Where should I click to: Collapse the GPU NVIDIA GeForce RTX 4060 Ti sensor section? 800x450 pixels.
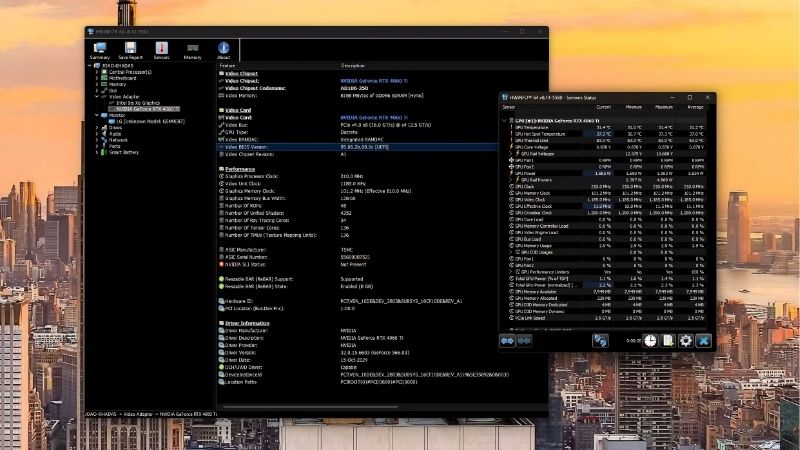pos(504,121)
